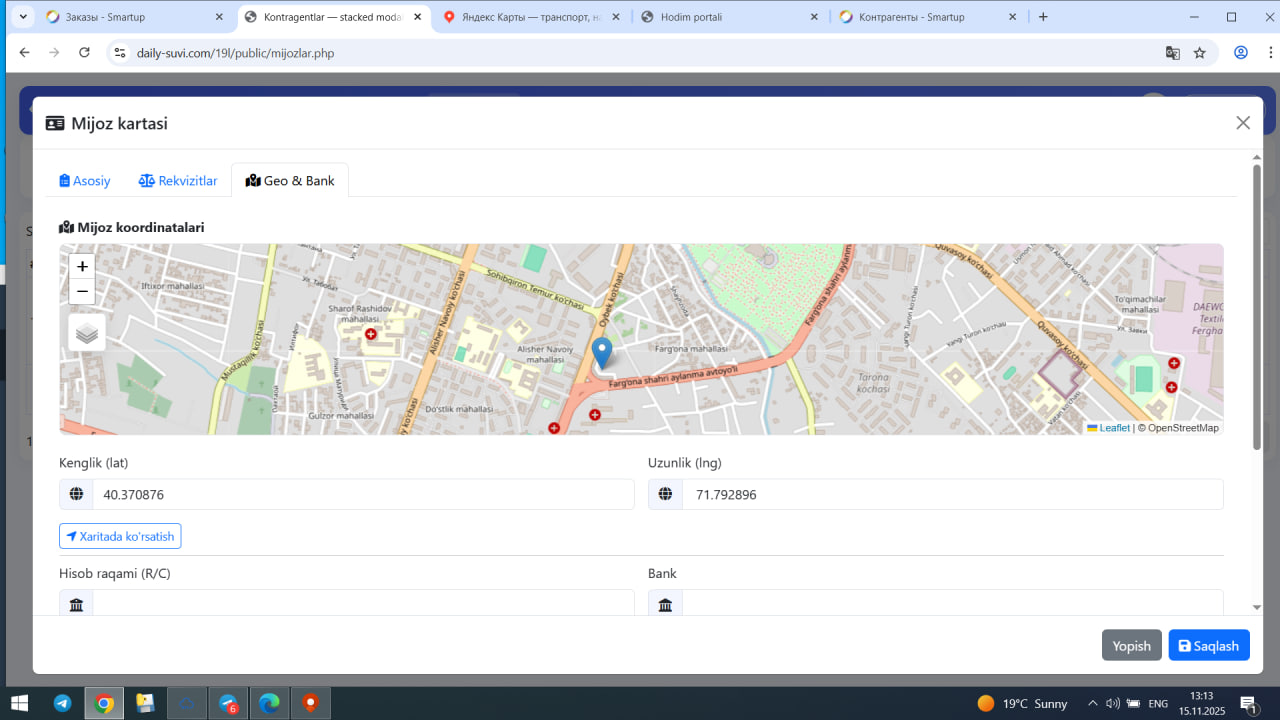
Task: Open the Windows Start menu
Action: pos(19,703)
